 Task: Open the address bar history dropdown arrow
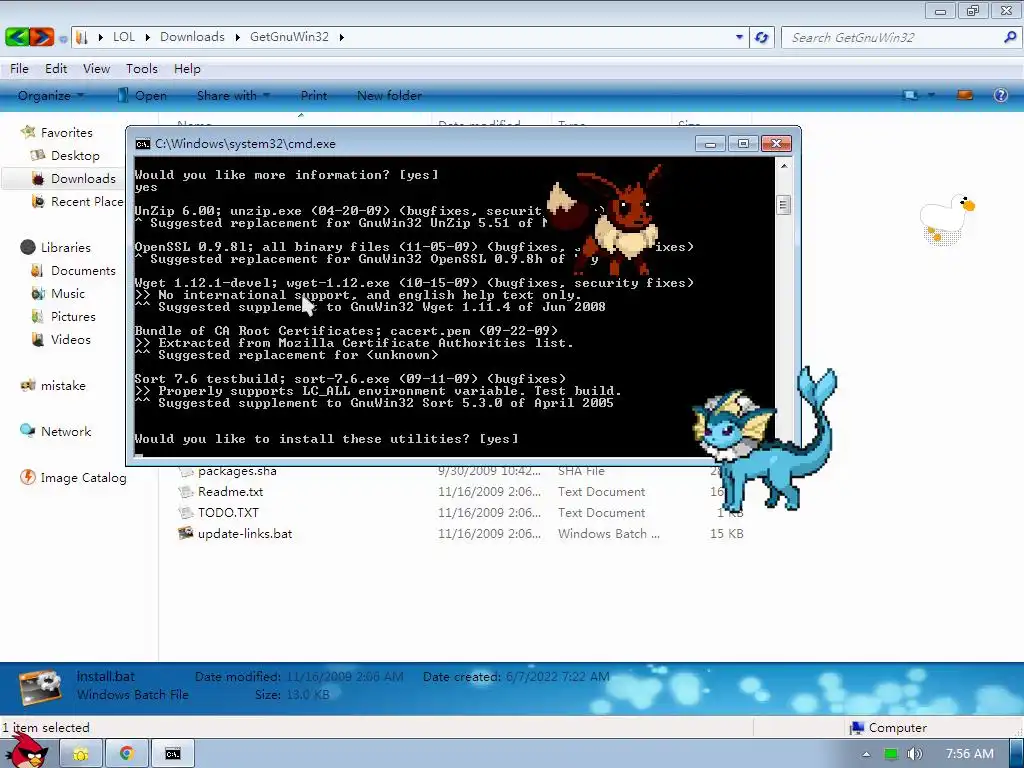pos(739,37)
